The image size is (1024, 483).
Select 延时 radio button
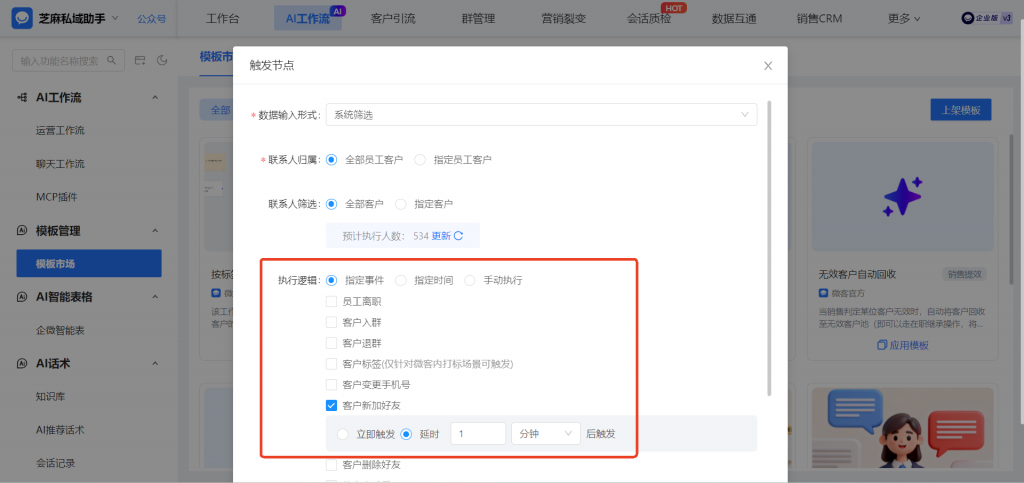click(x=406, y=433)
